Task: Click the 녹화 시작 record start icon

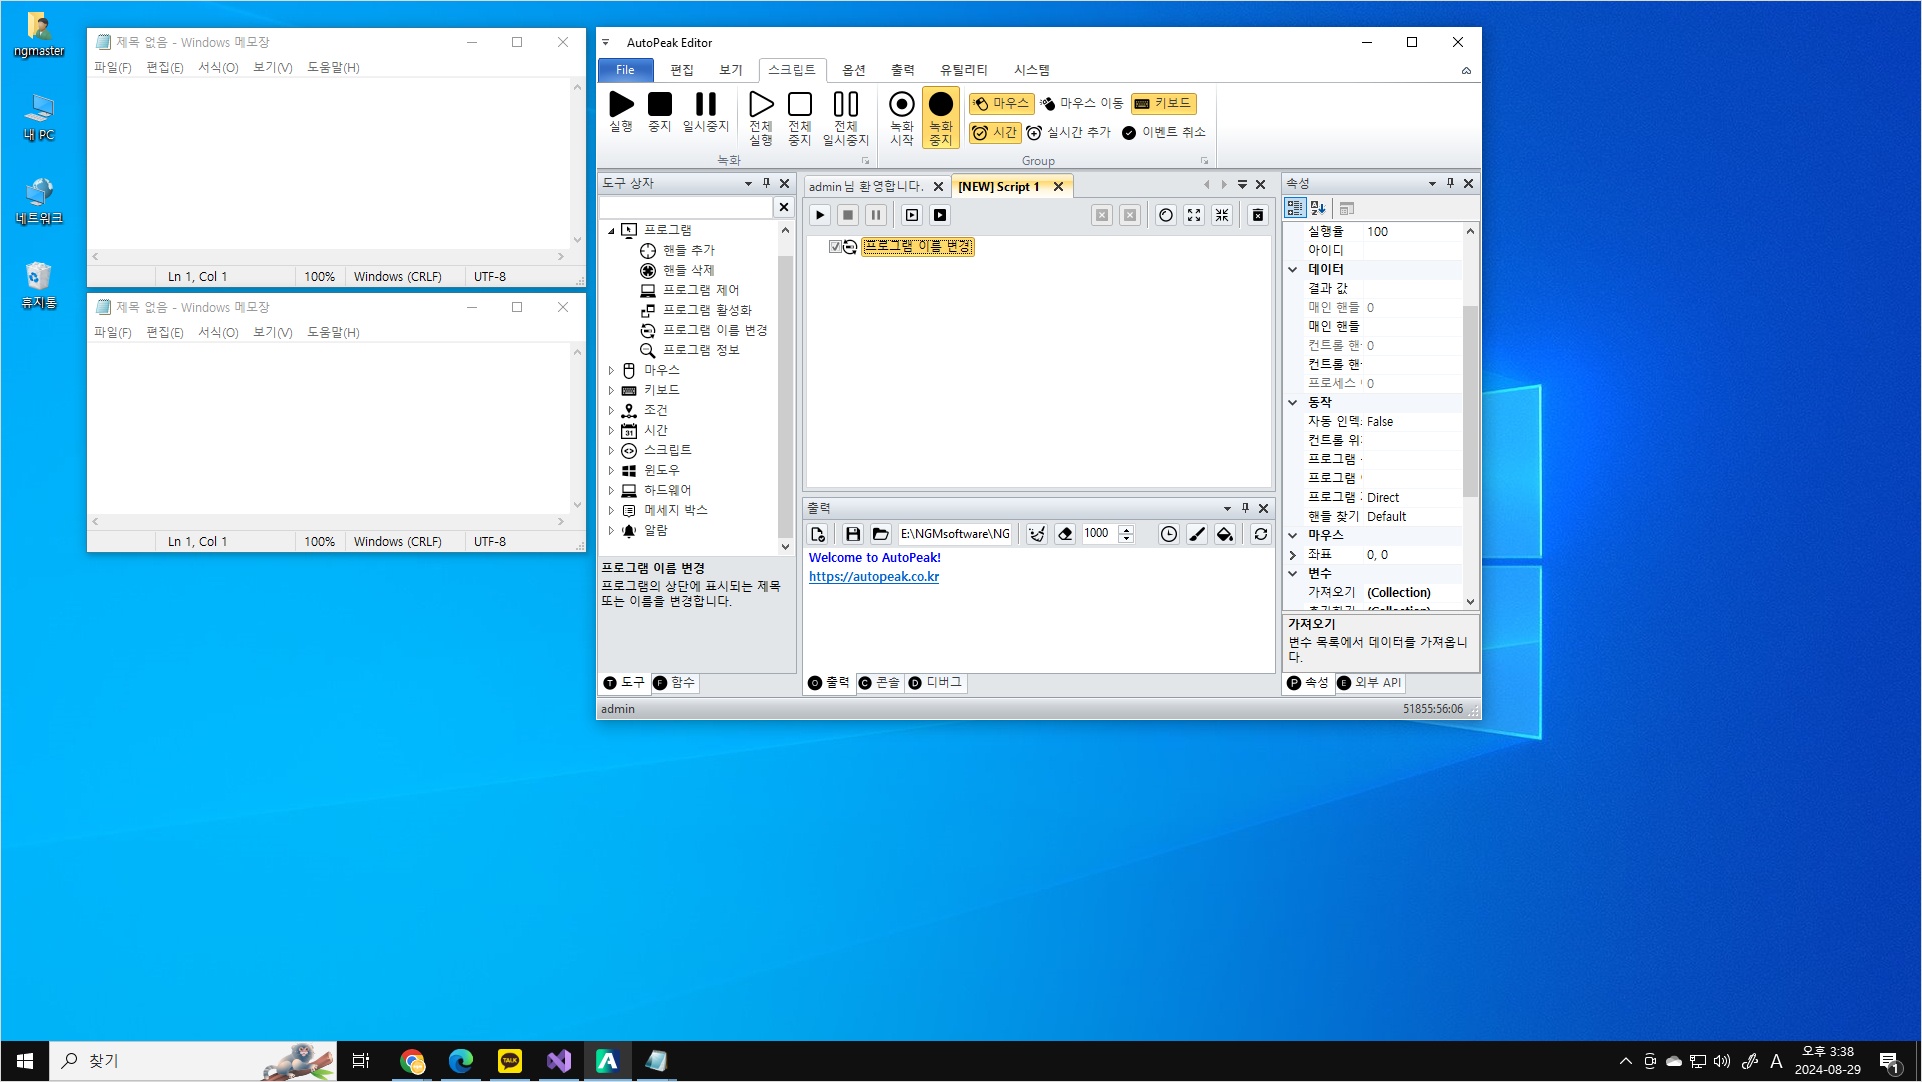Action: click(901, 105)
